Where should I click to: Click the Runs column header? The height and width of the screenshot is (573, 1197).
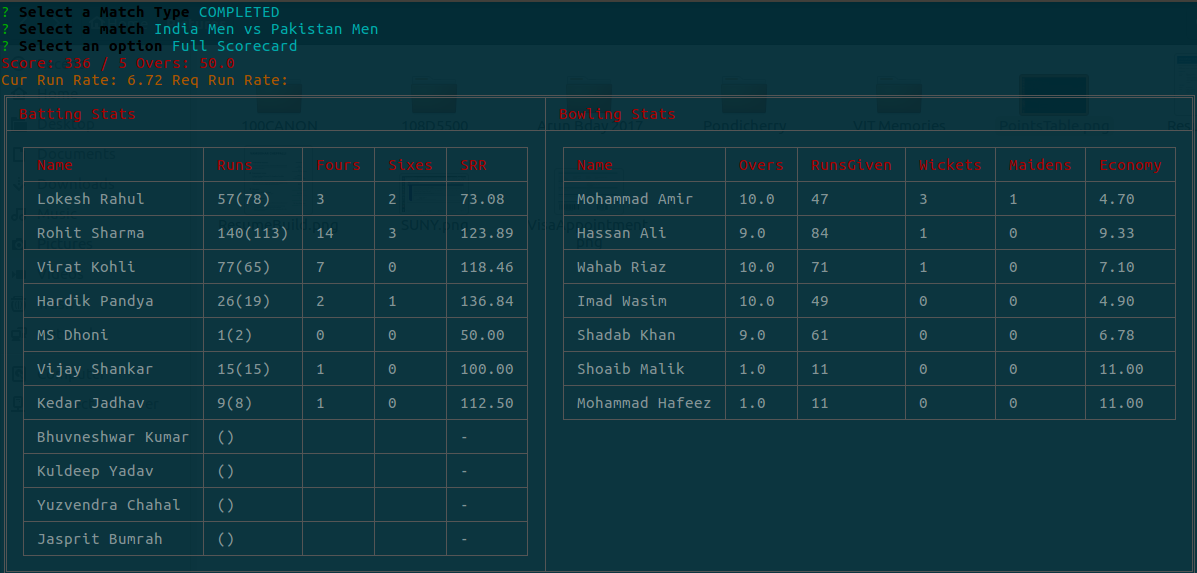coord(235,165)
